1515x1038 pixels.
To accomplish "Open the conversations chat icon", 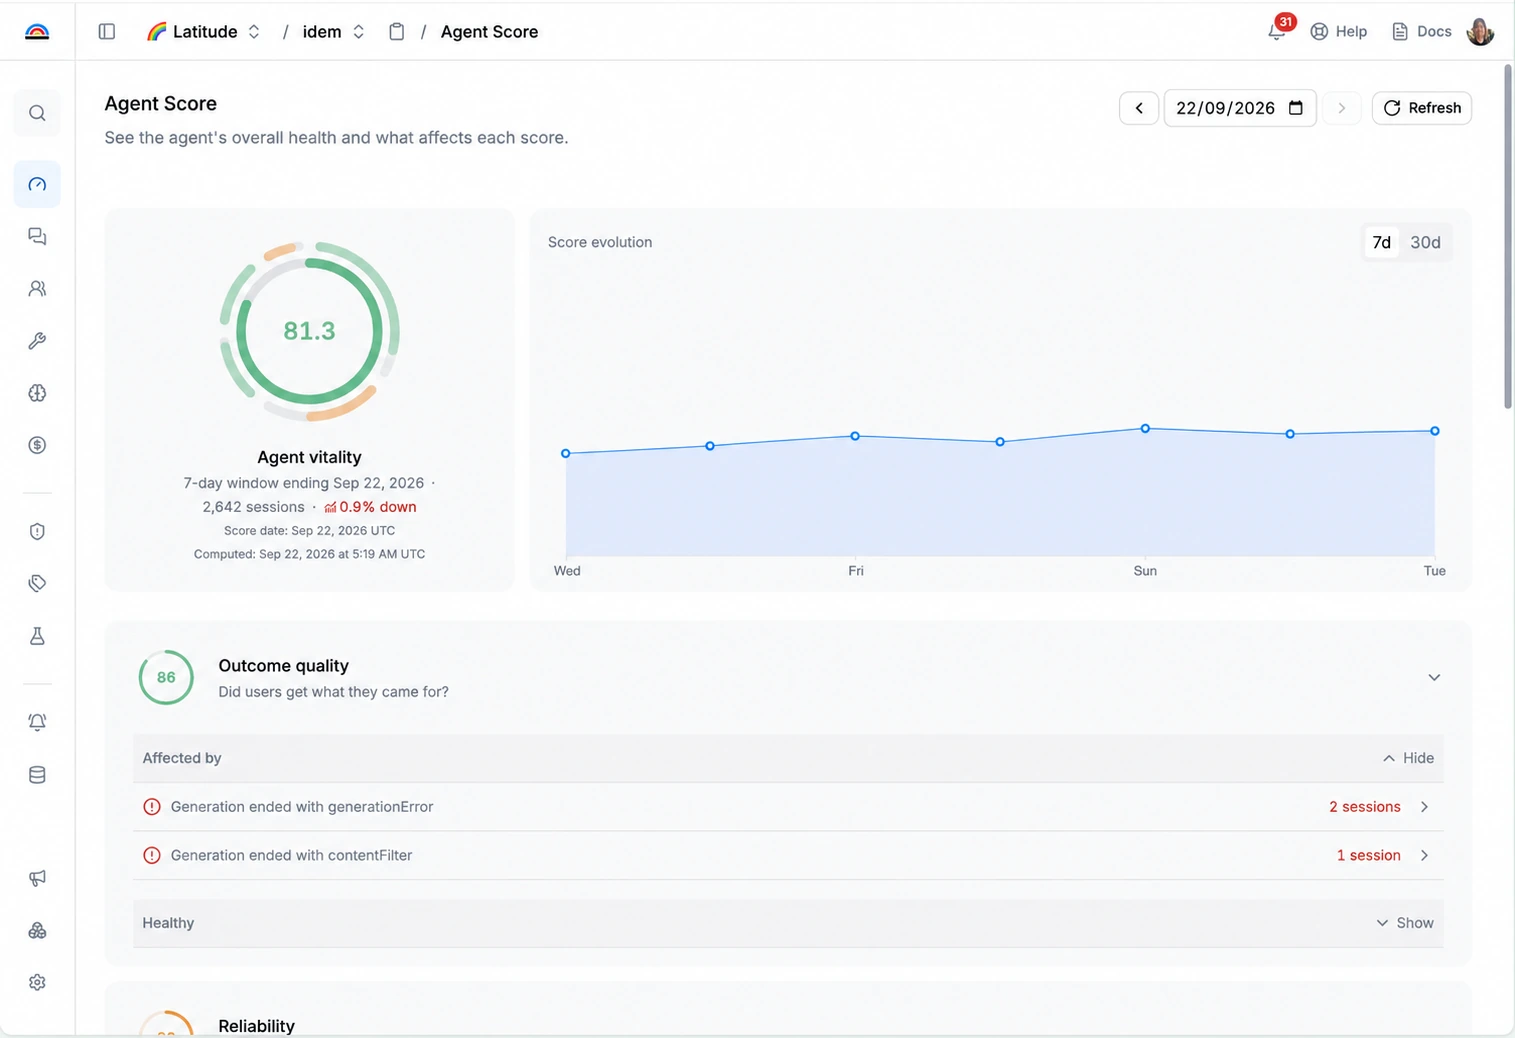I will [x=37, y=236].
